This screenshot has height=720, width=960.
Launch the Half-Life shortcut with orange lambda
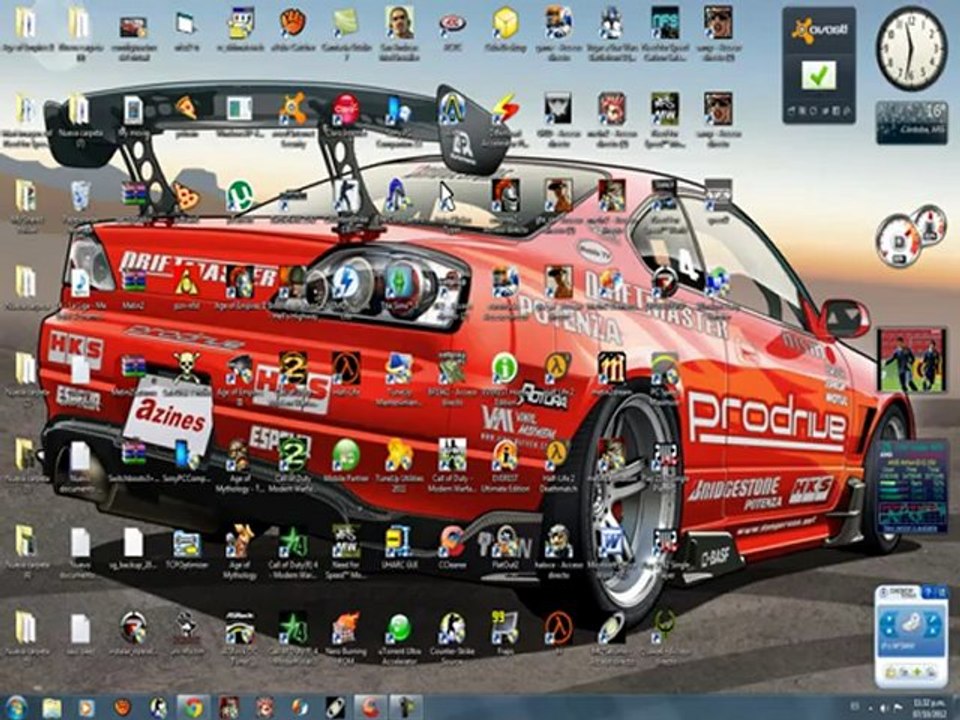pyautogui.click(x=346, y=367)
